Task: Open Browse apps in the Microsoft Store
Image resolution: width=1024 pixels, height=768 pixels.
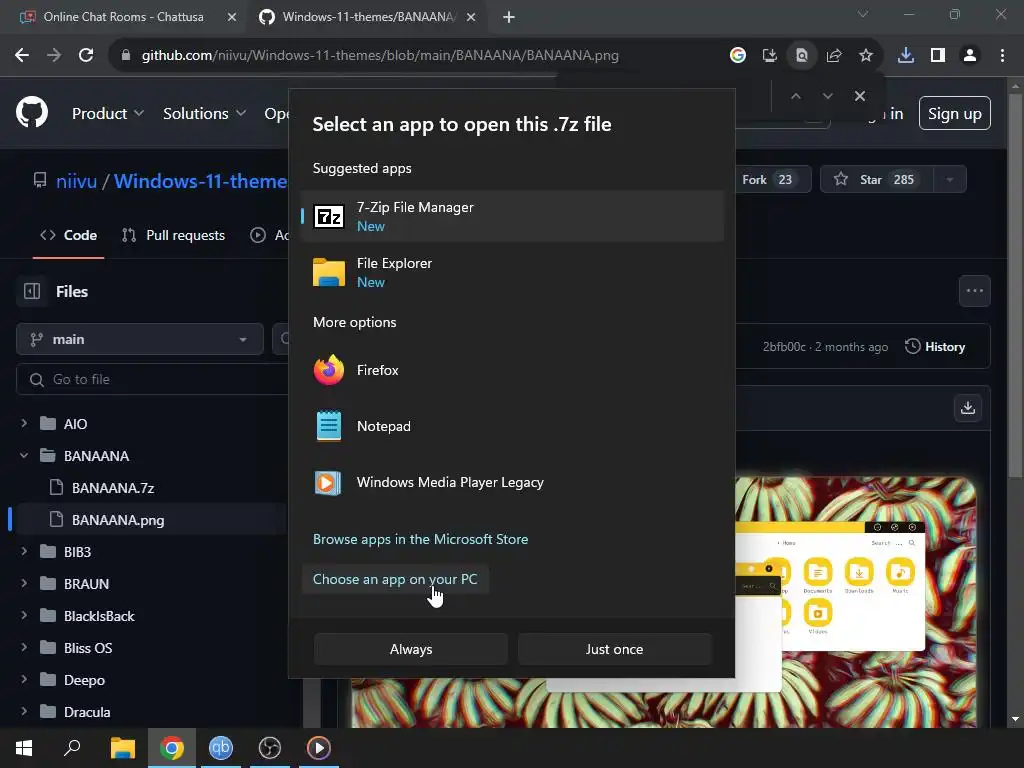Action: [x=421, y=539]
